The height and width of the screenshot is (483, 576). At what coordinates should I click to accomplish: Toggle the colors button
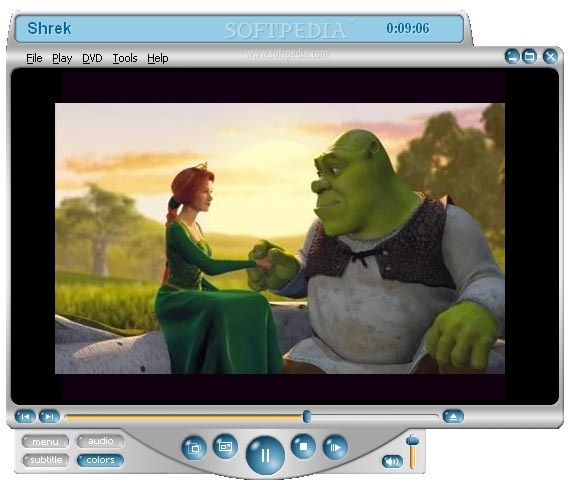click(x=100, y=460)
